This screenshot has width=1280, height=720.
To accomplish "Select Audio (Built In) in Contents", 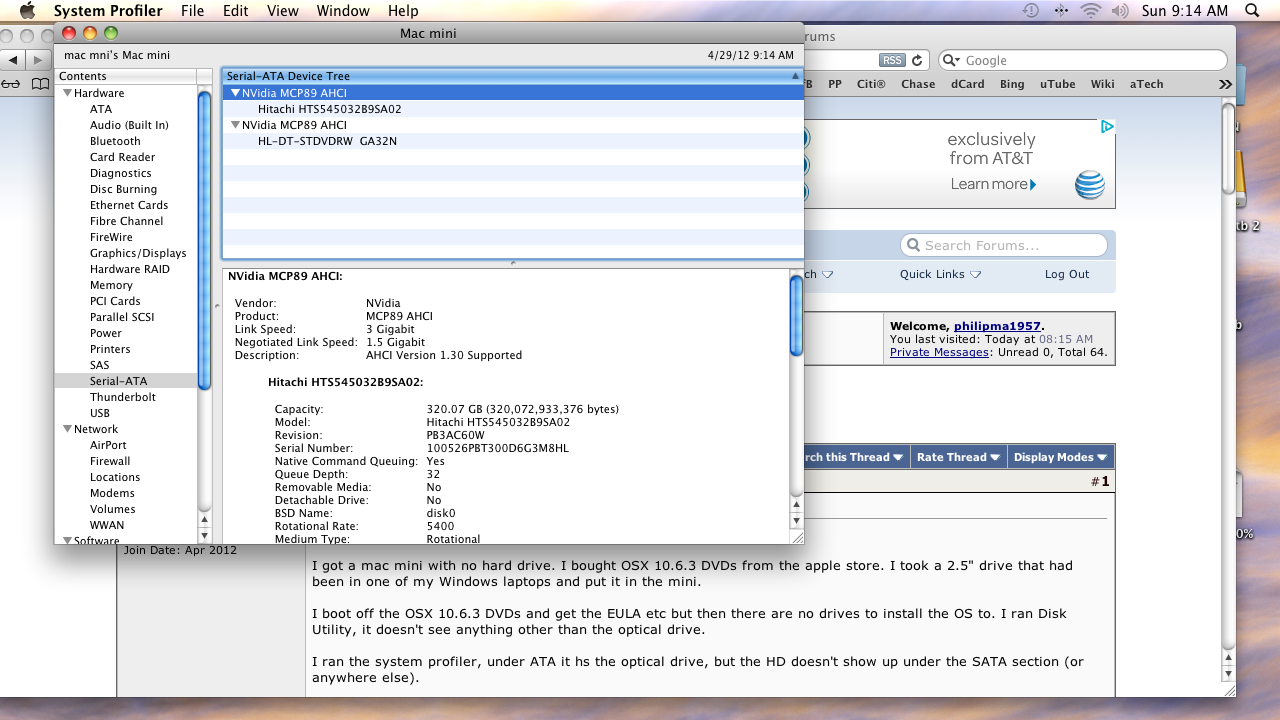I will coord(129,125).
